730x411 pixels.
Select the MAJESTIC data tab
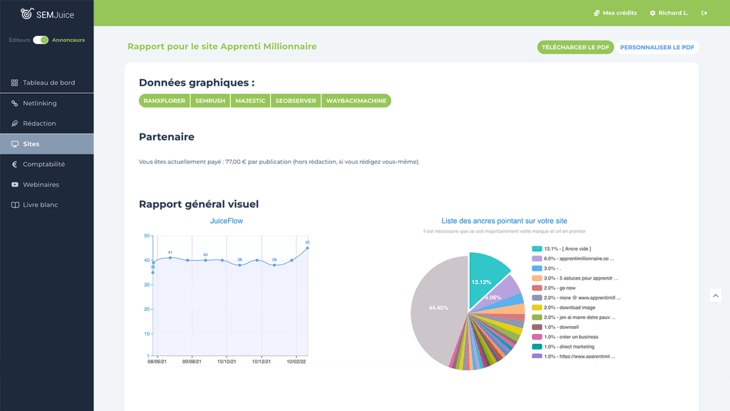tap(250, 101)
